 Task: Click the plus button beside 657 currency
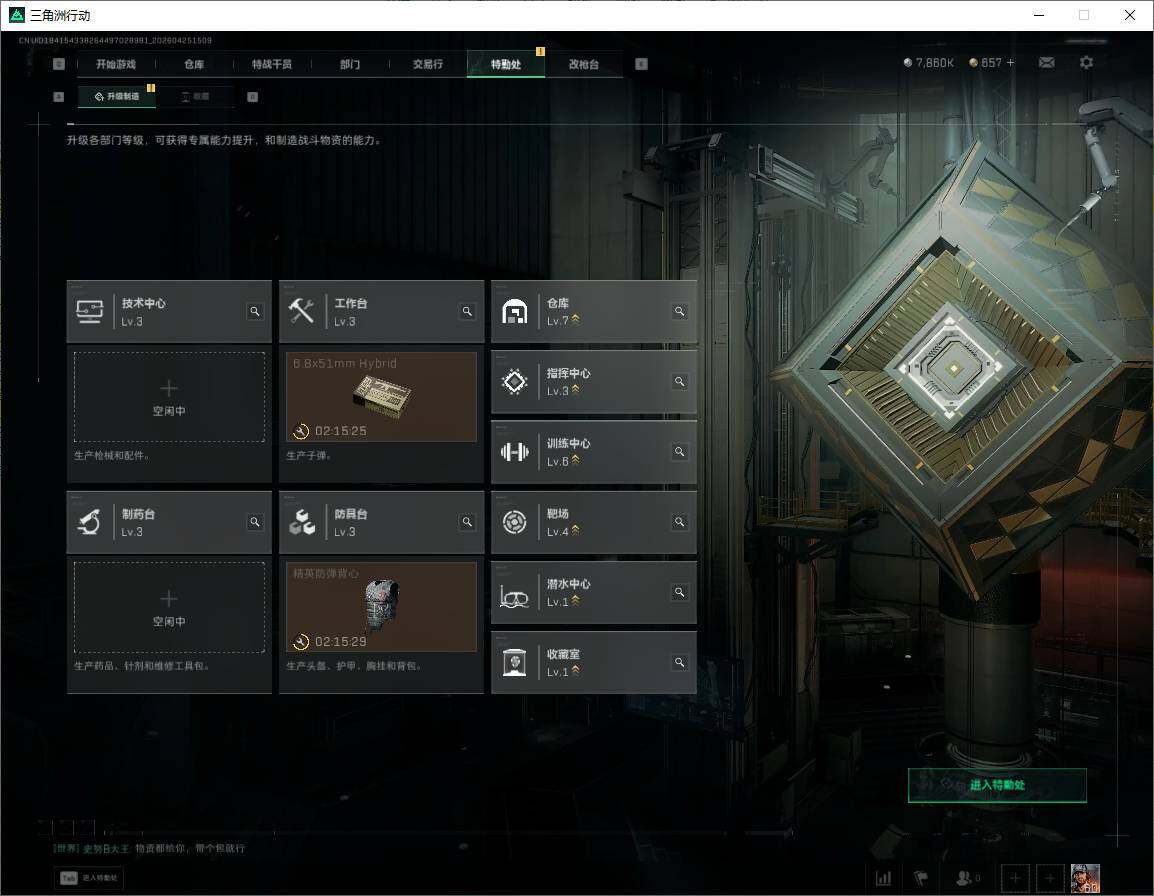tap(1010, 63)
